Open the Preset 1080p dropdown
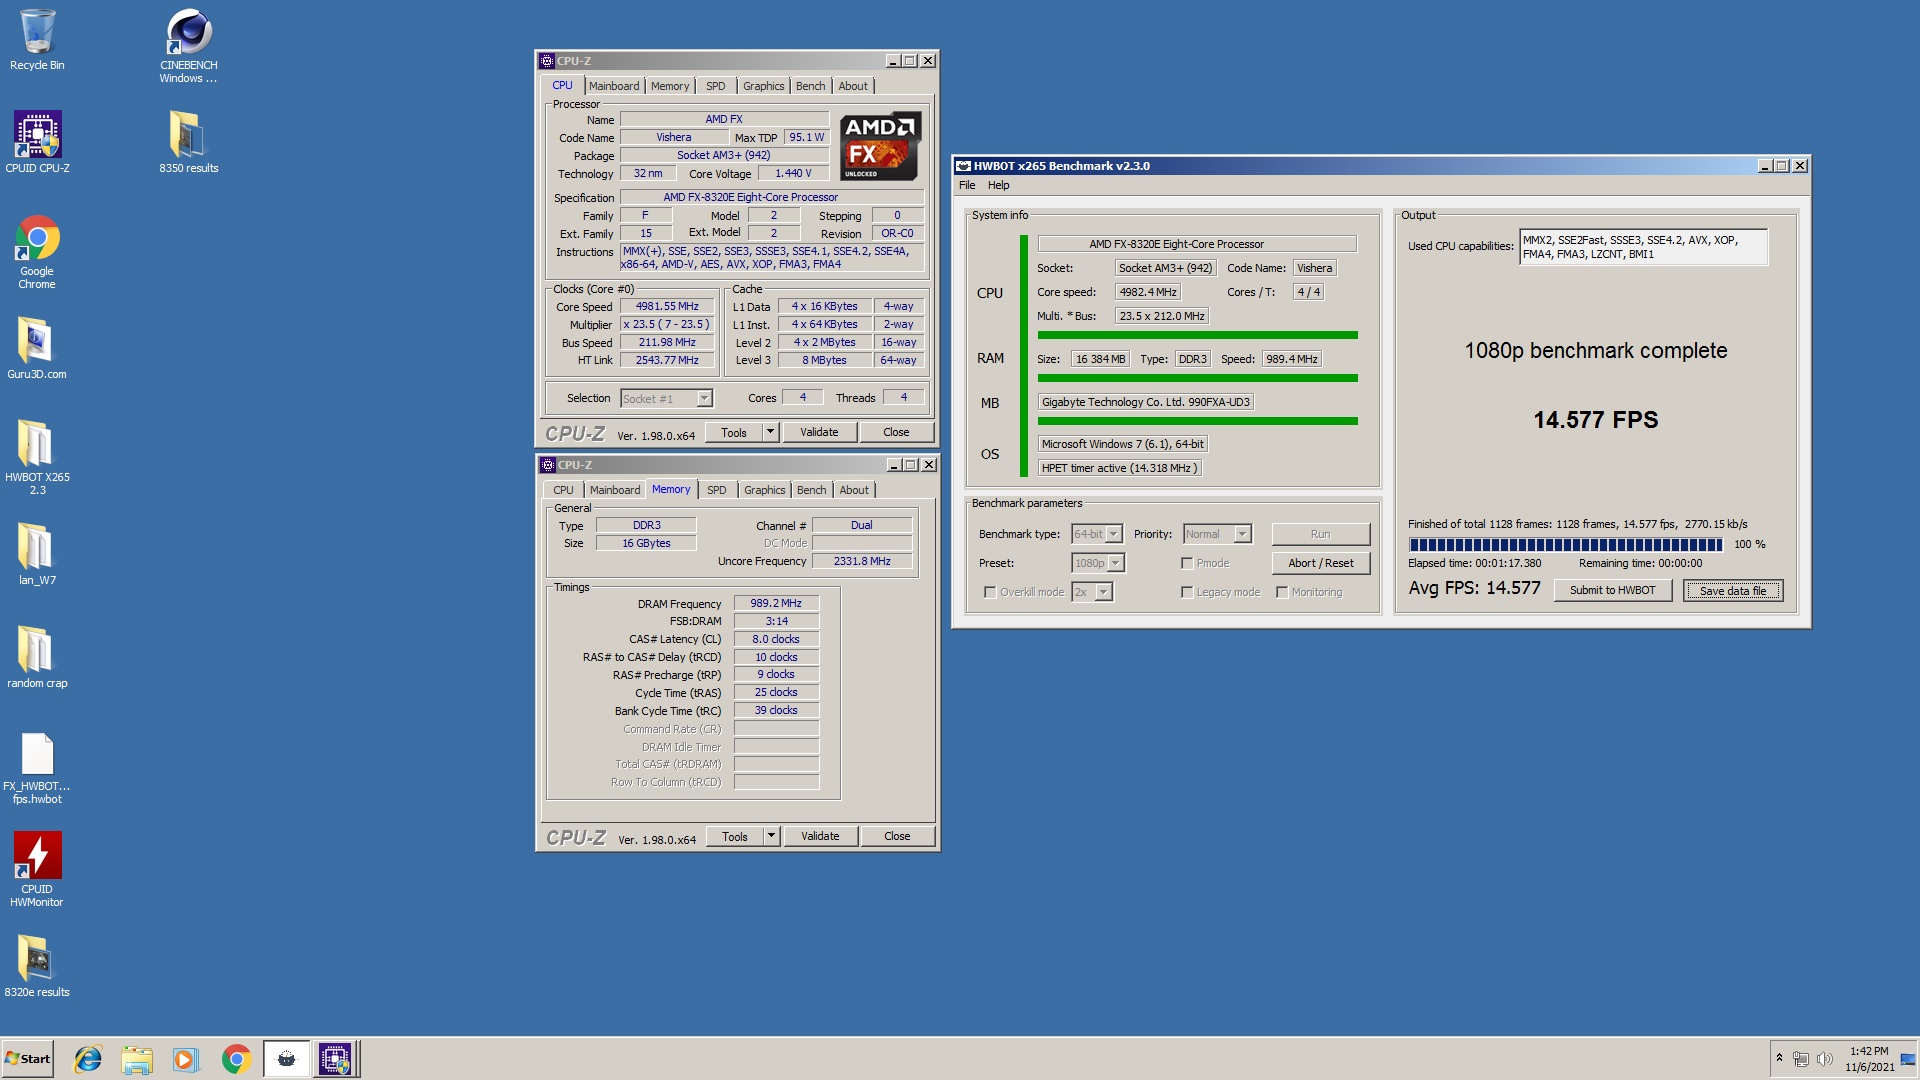 [x=1098, y=563]
